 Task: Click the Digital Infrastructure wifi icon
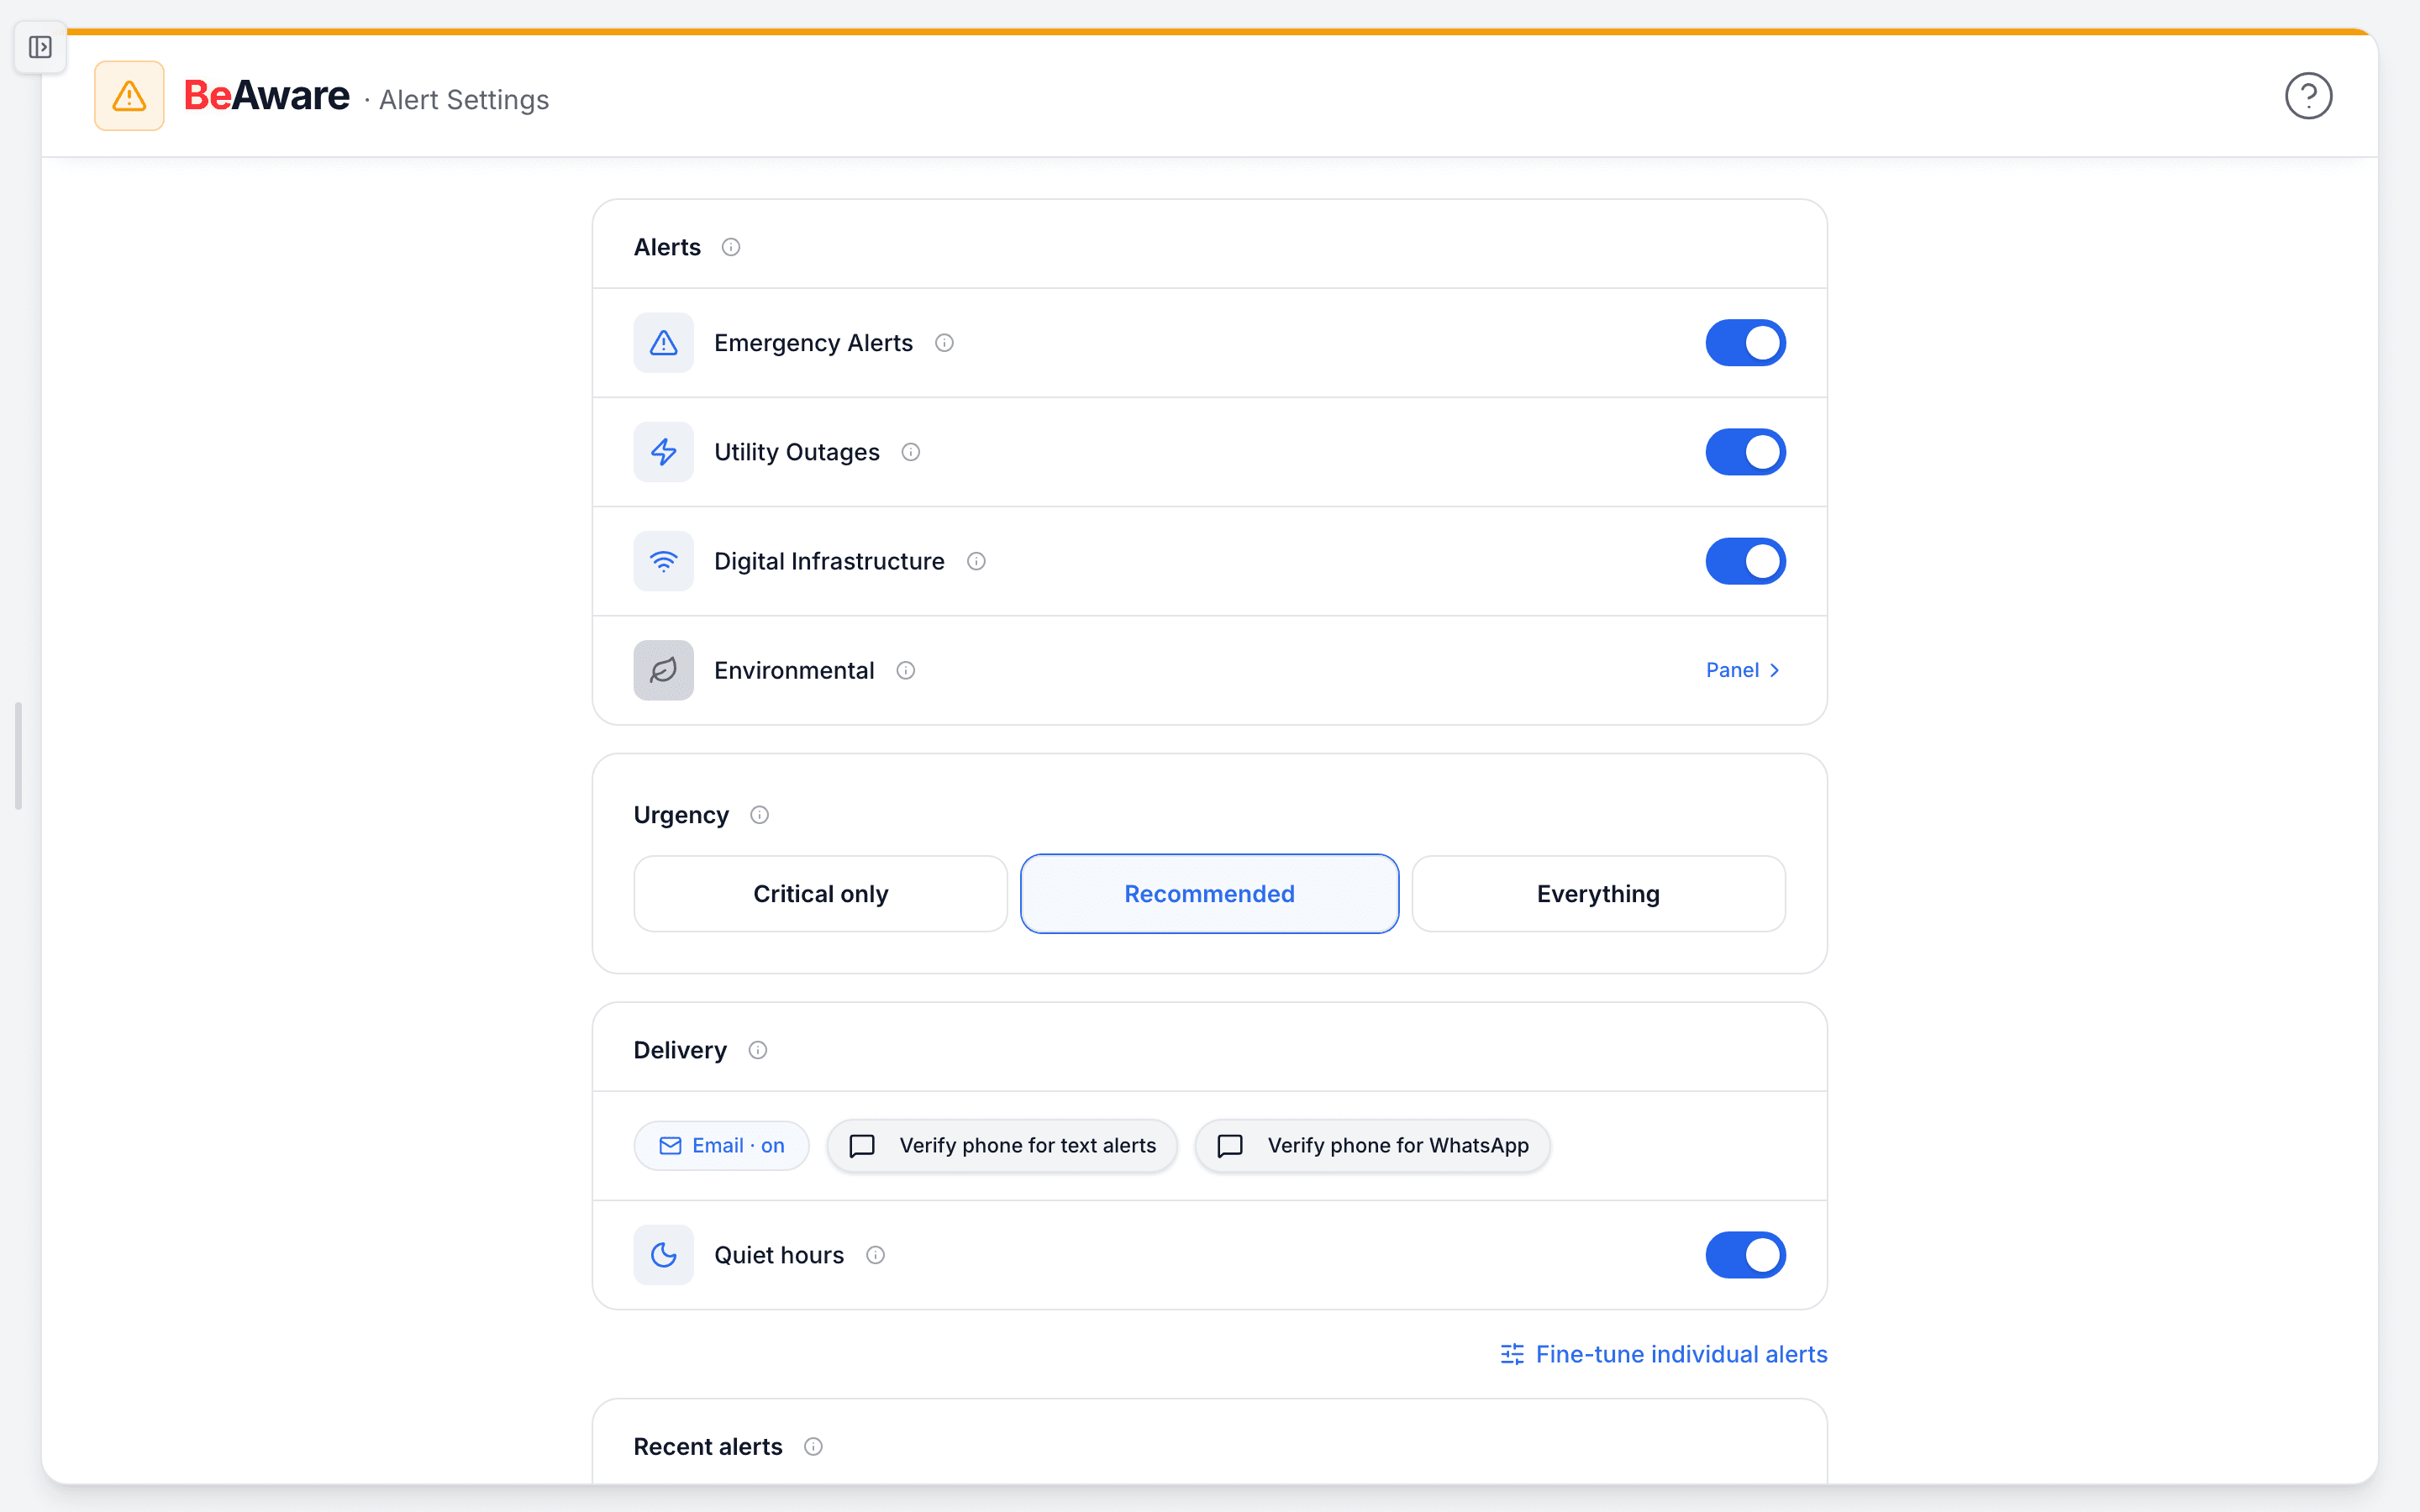664,561
